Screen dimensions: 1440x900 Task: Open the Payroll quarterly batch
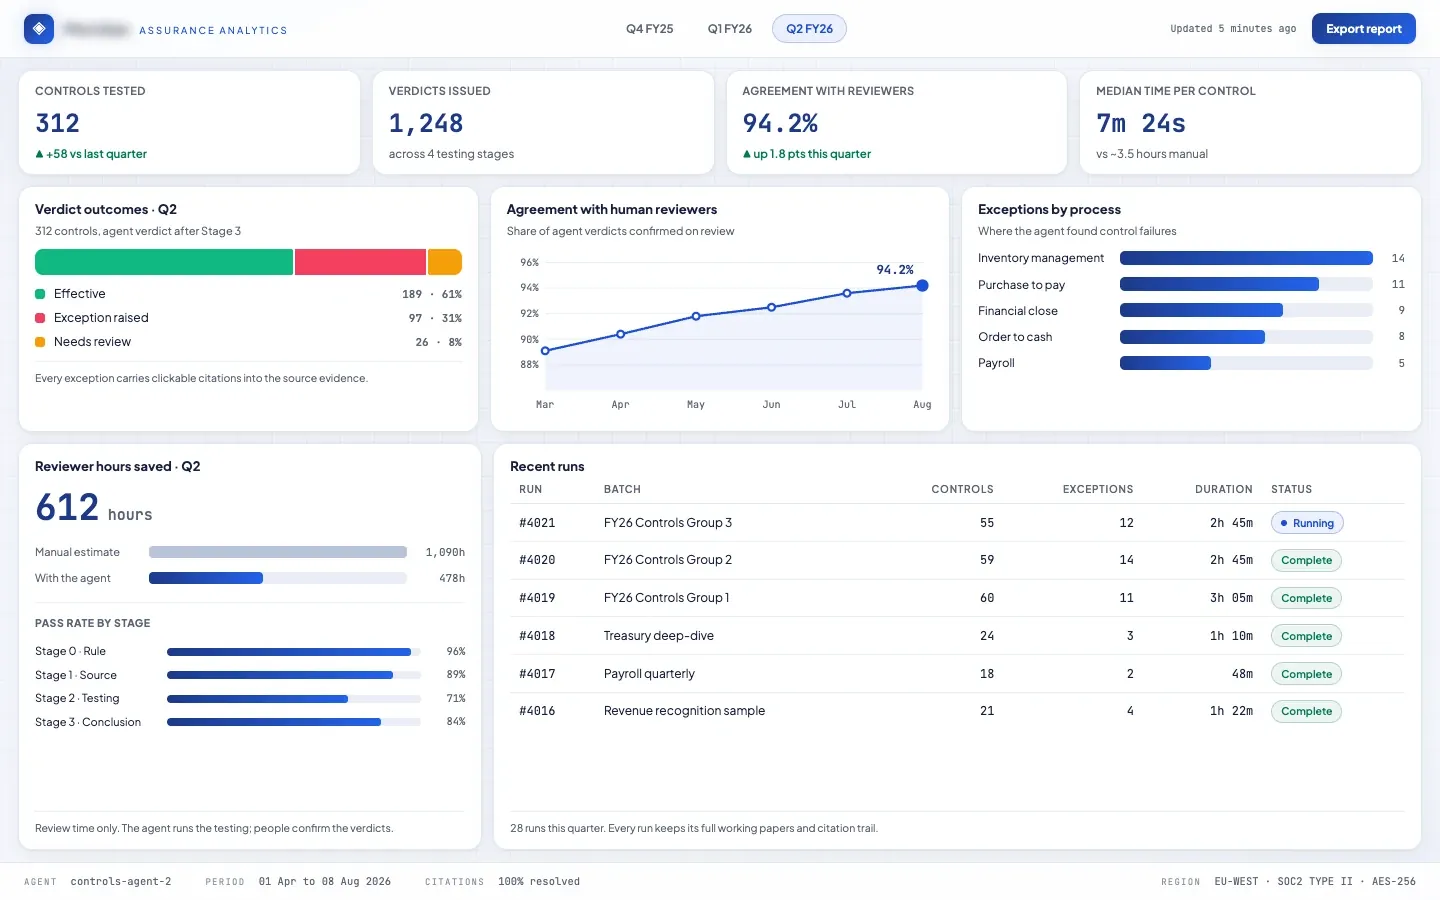[649, 674]
